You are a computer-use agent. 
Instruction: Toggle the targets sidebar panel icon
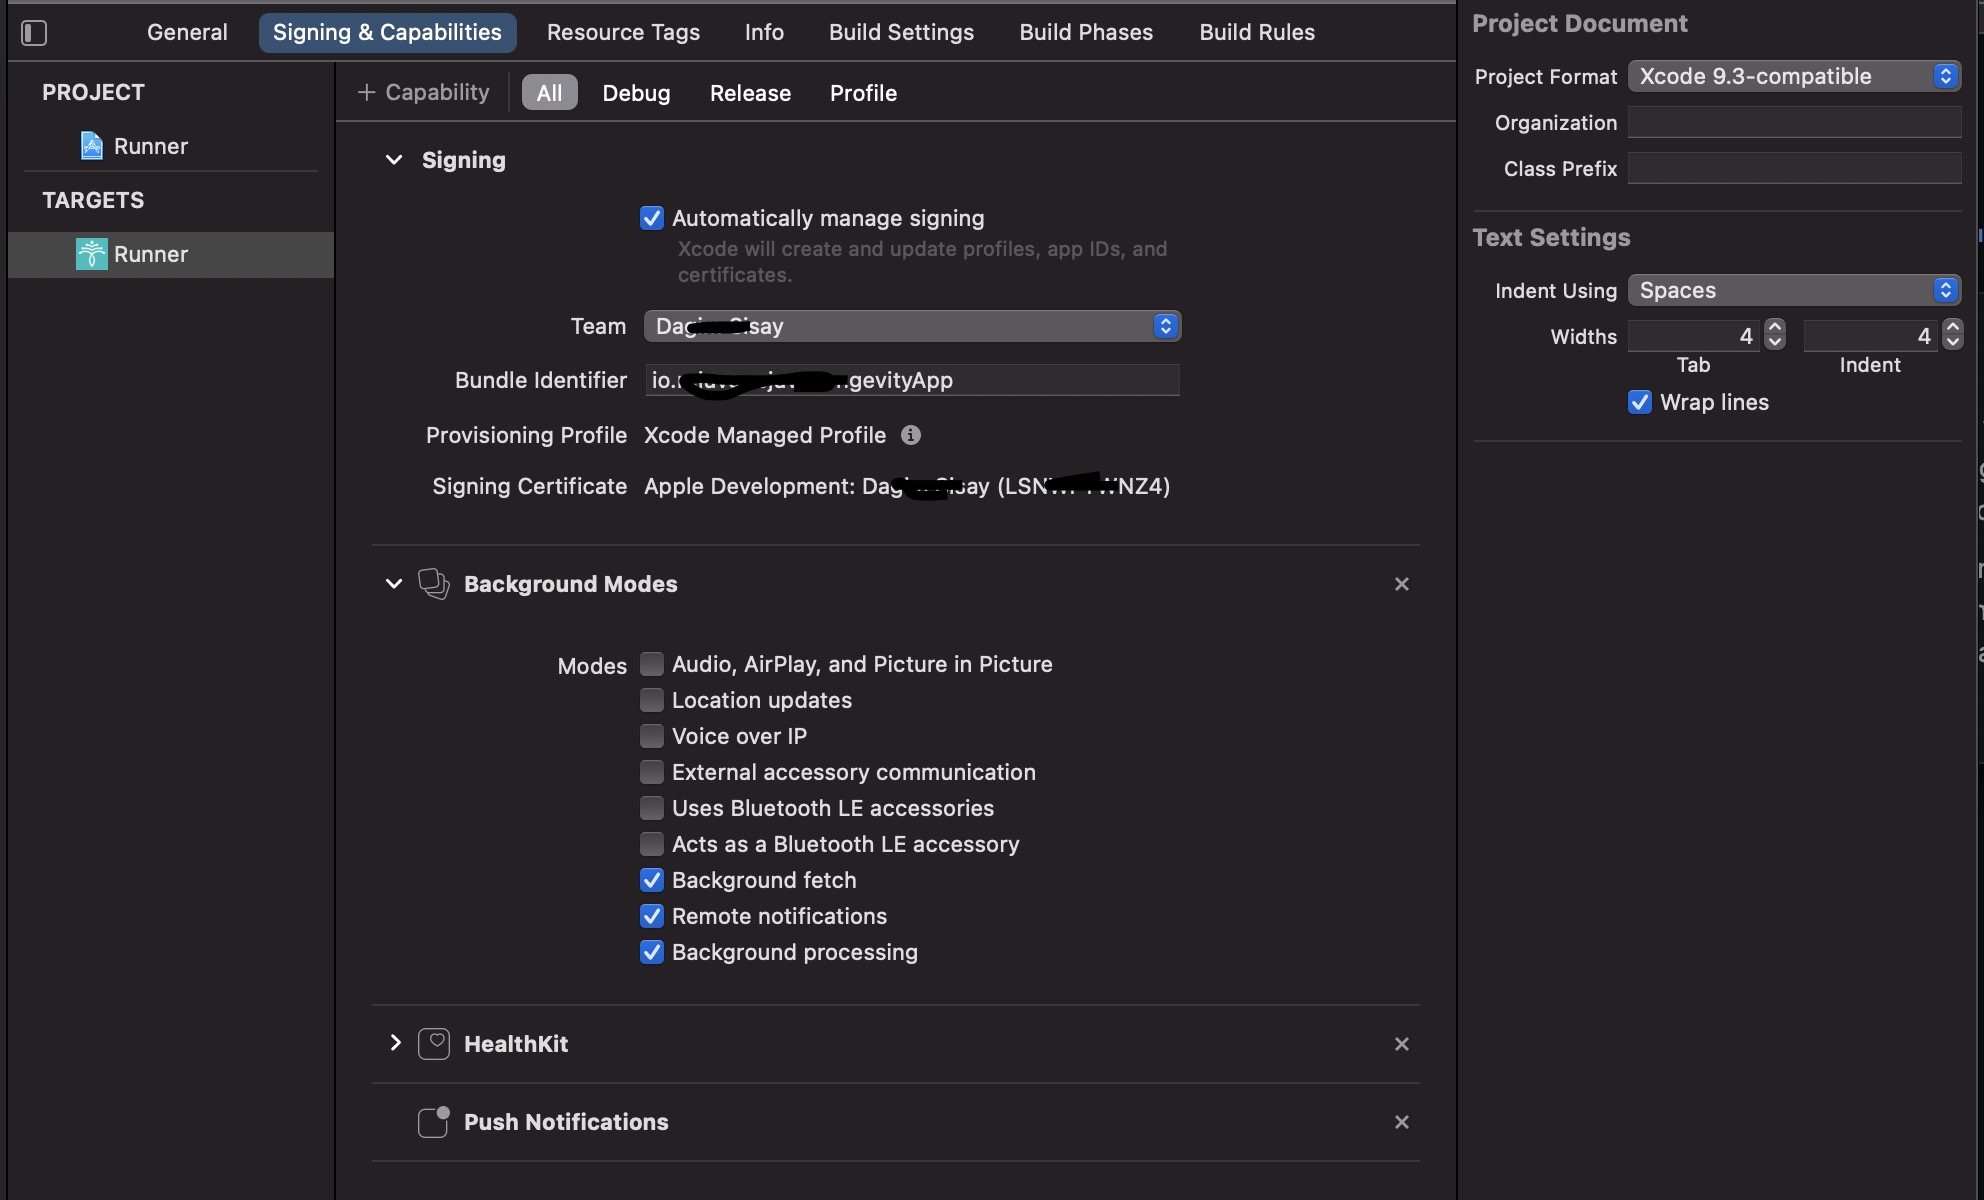pyautogui.click(x=34, y=33)
